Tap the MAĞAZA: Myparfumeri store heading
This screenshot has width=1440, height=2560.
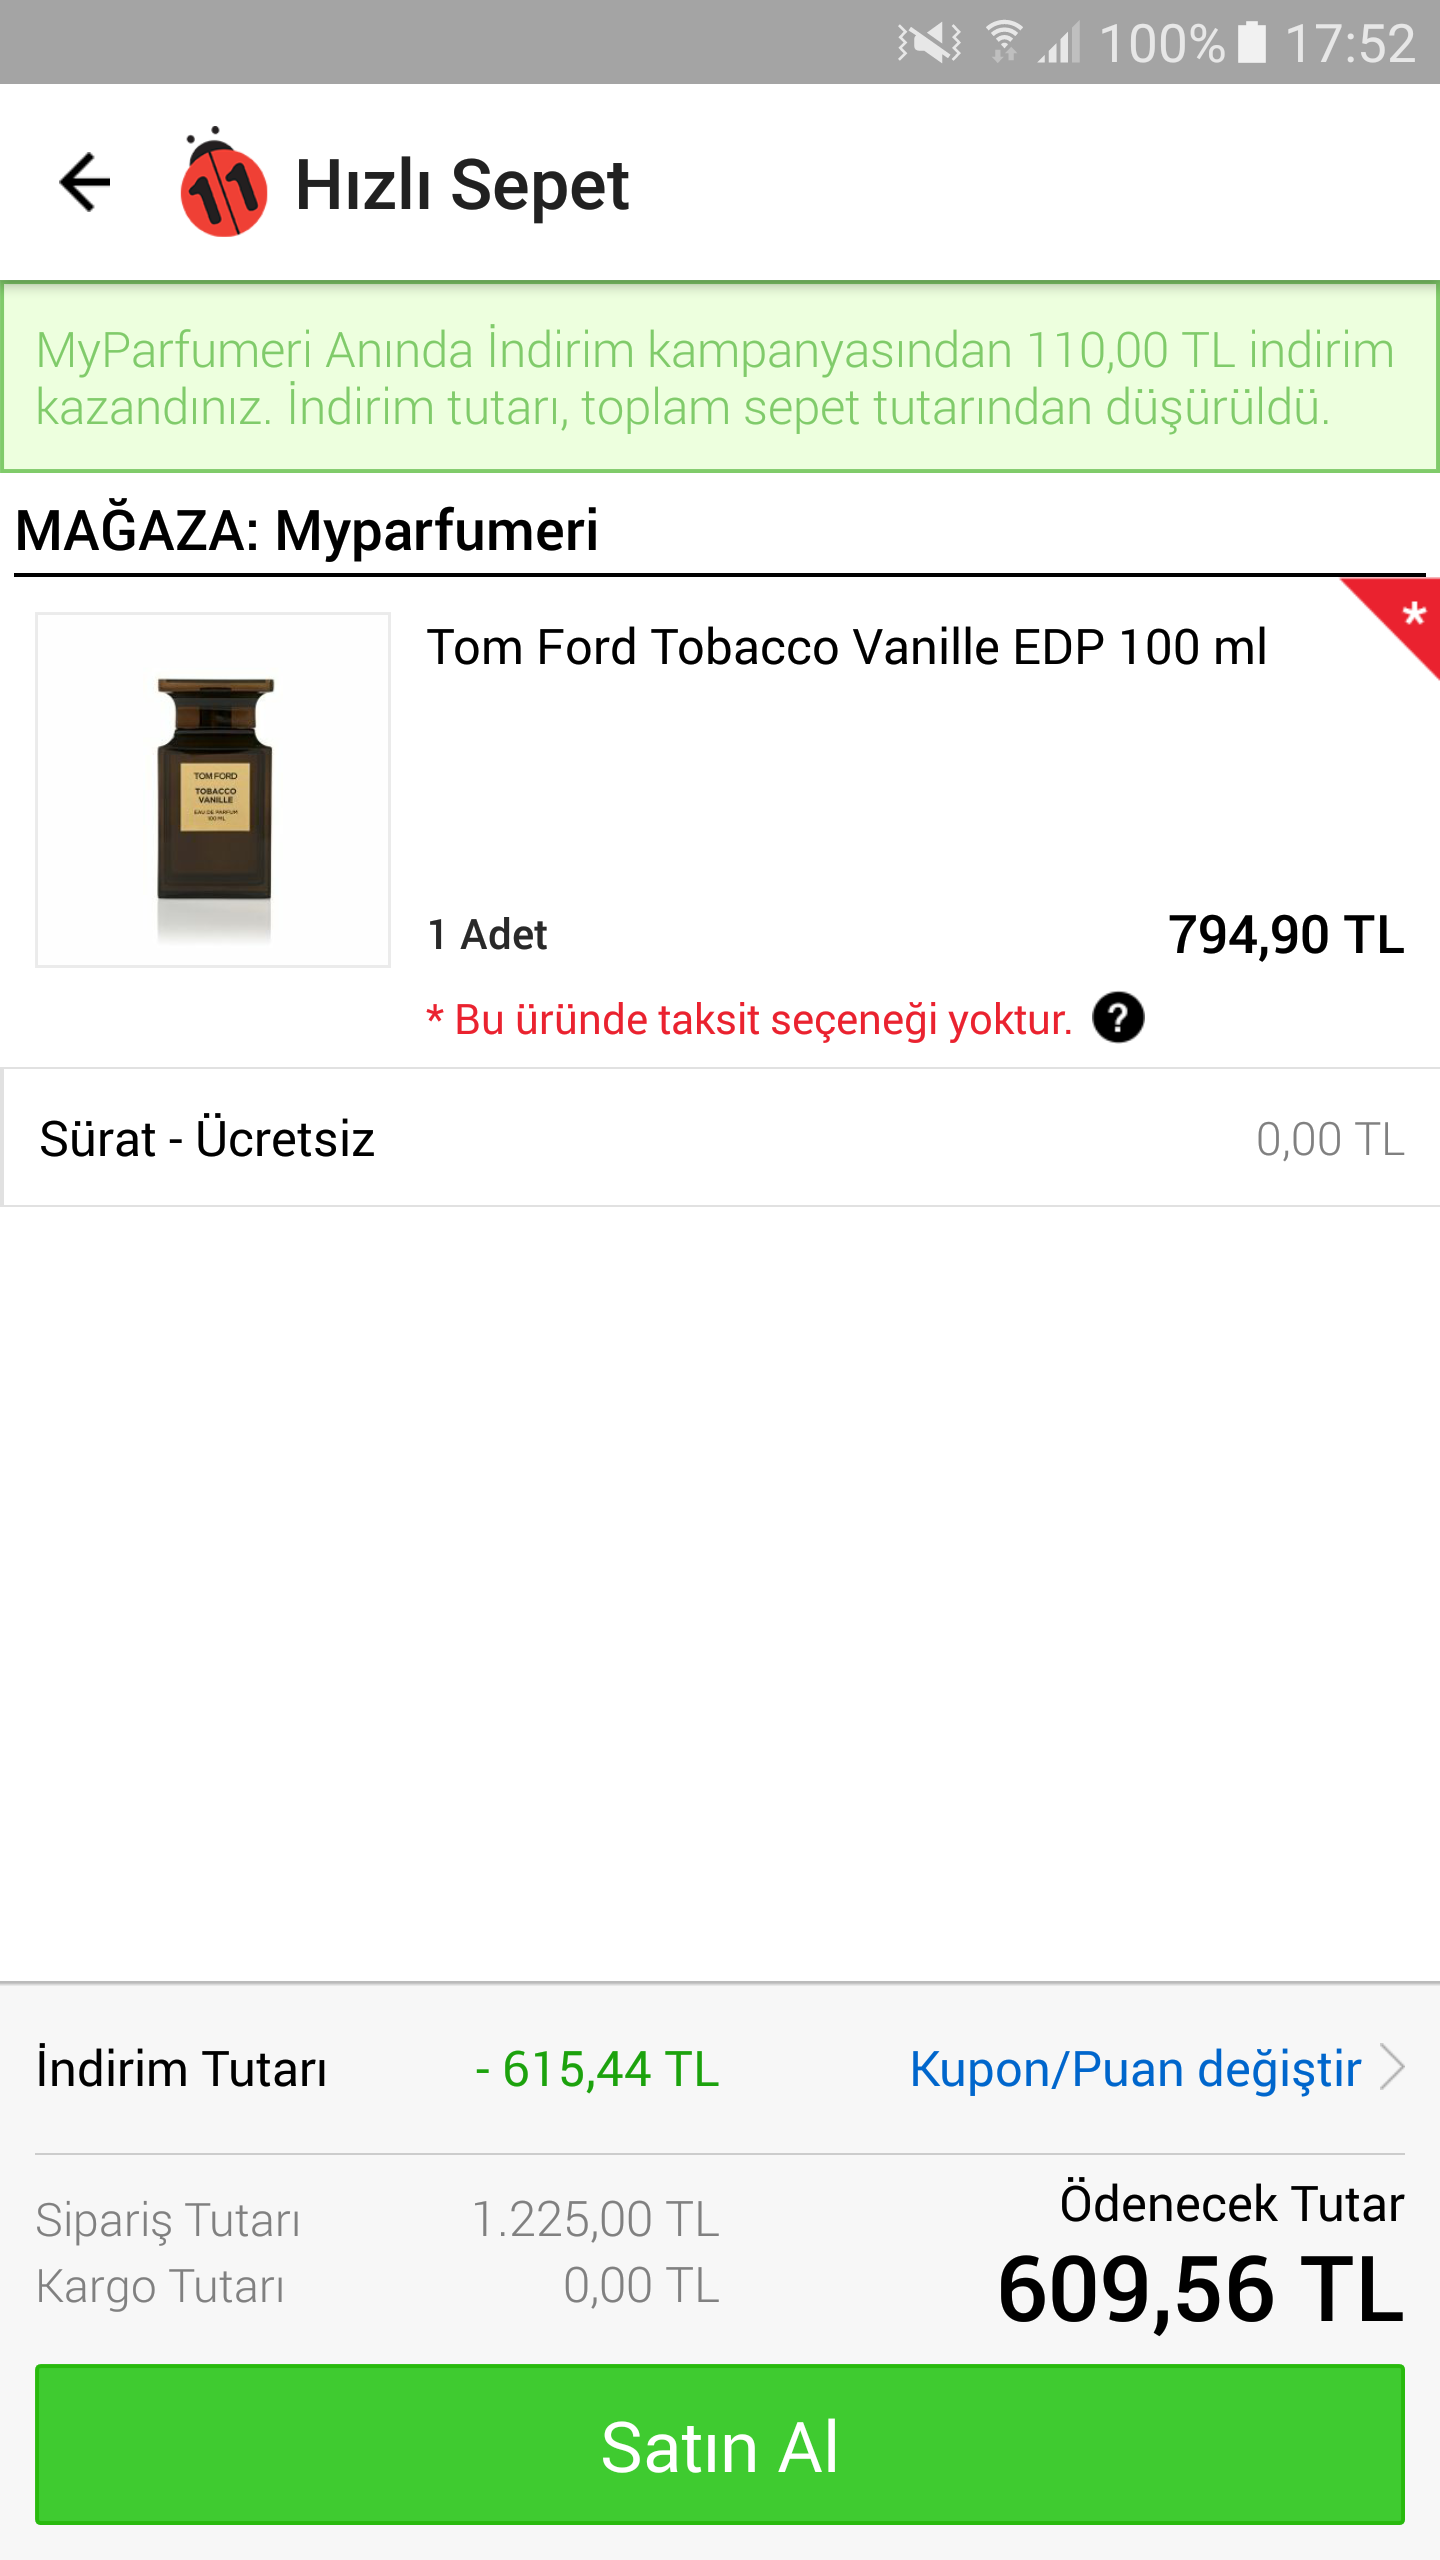click(x=307, y=530)
